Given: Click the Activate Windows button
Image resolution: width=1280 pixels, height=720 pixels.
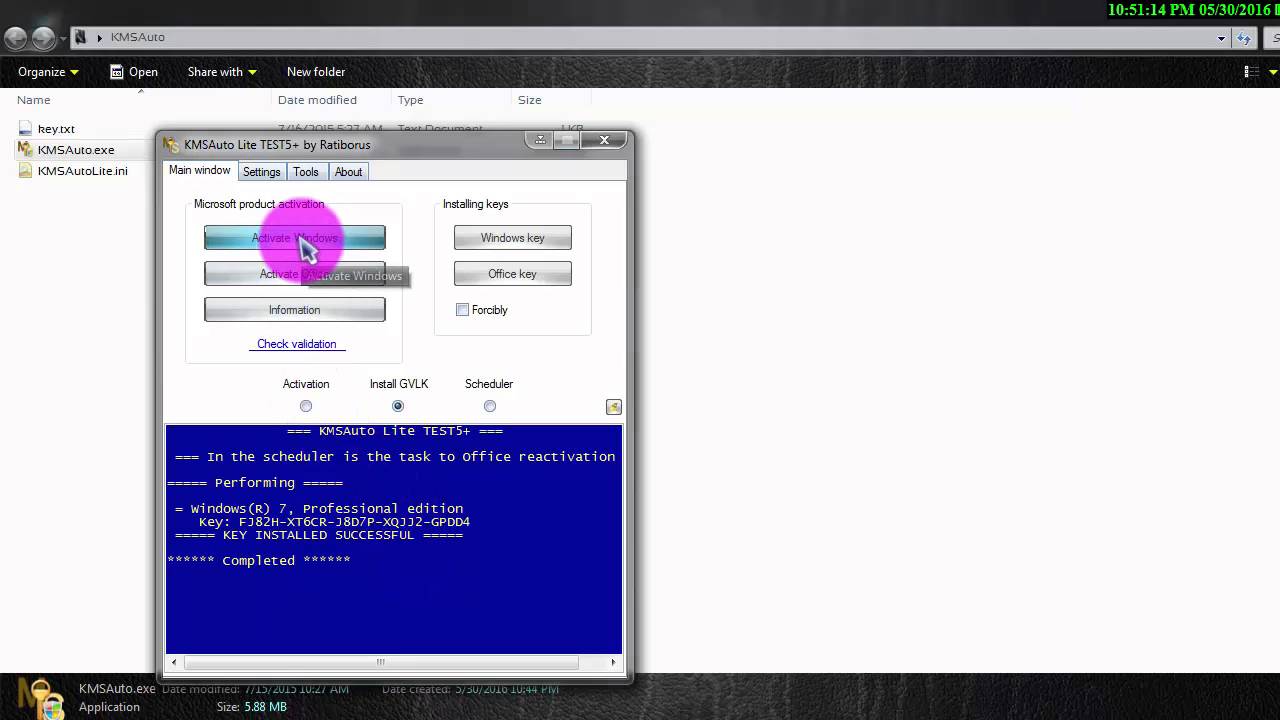Looking at the screenshot, I should (294, 238).
